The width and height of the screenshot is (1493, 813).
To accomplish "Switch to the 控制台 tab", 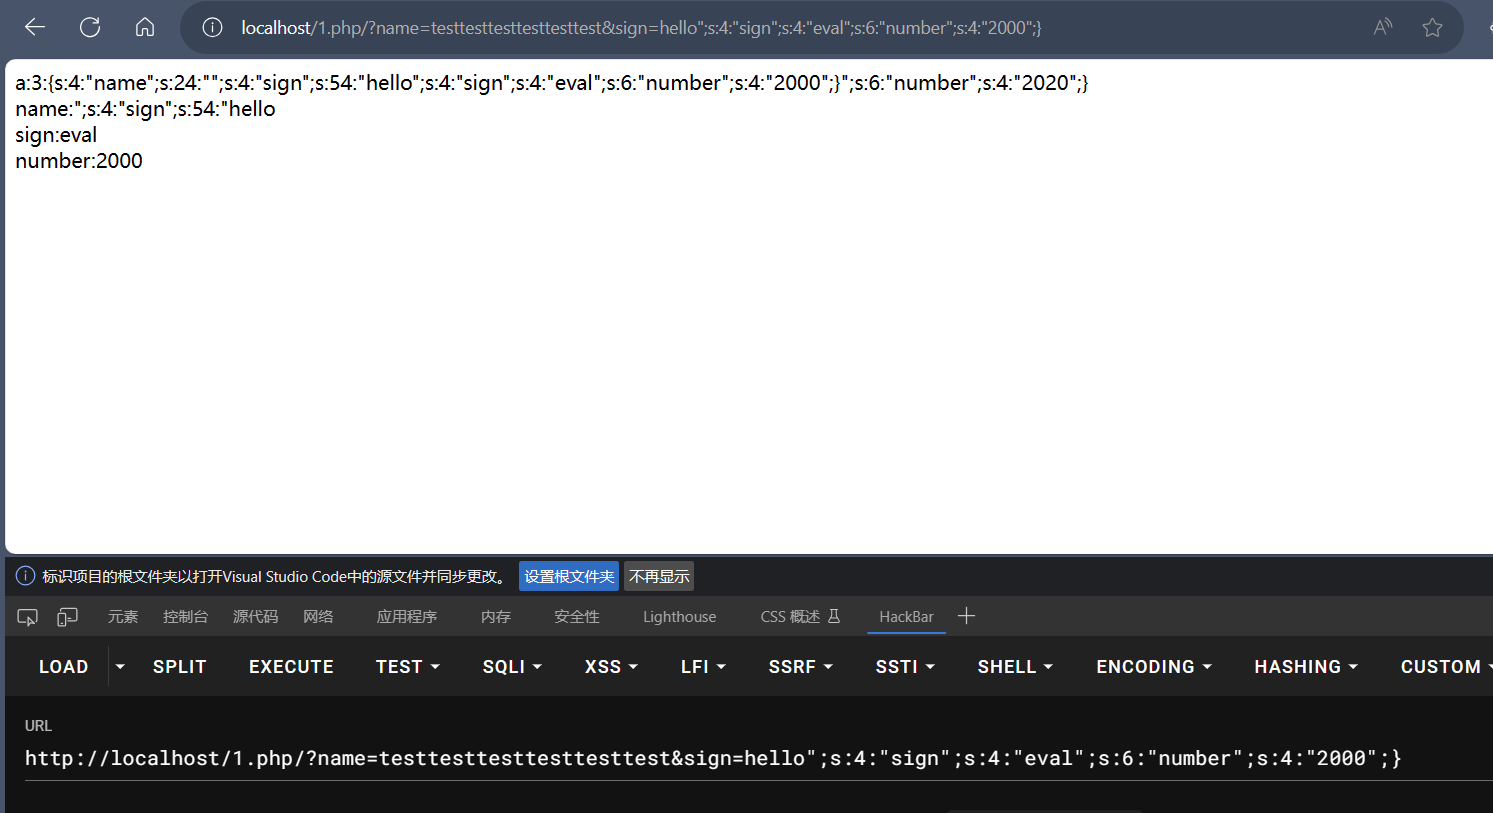I will (185, 617).
